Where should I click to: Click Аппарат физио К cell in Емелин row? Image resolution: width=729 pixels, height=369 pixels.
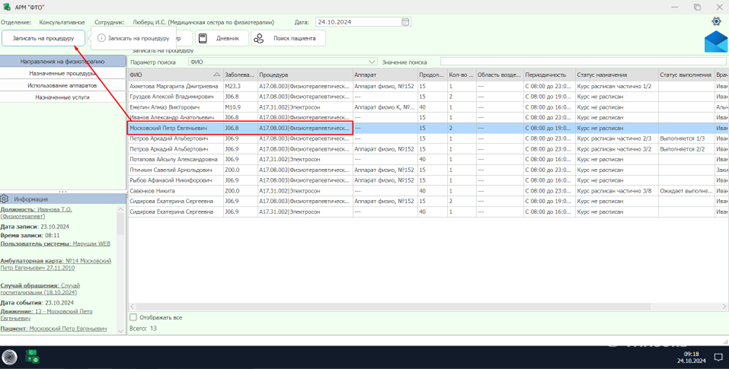click(385, 107)
